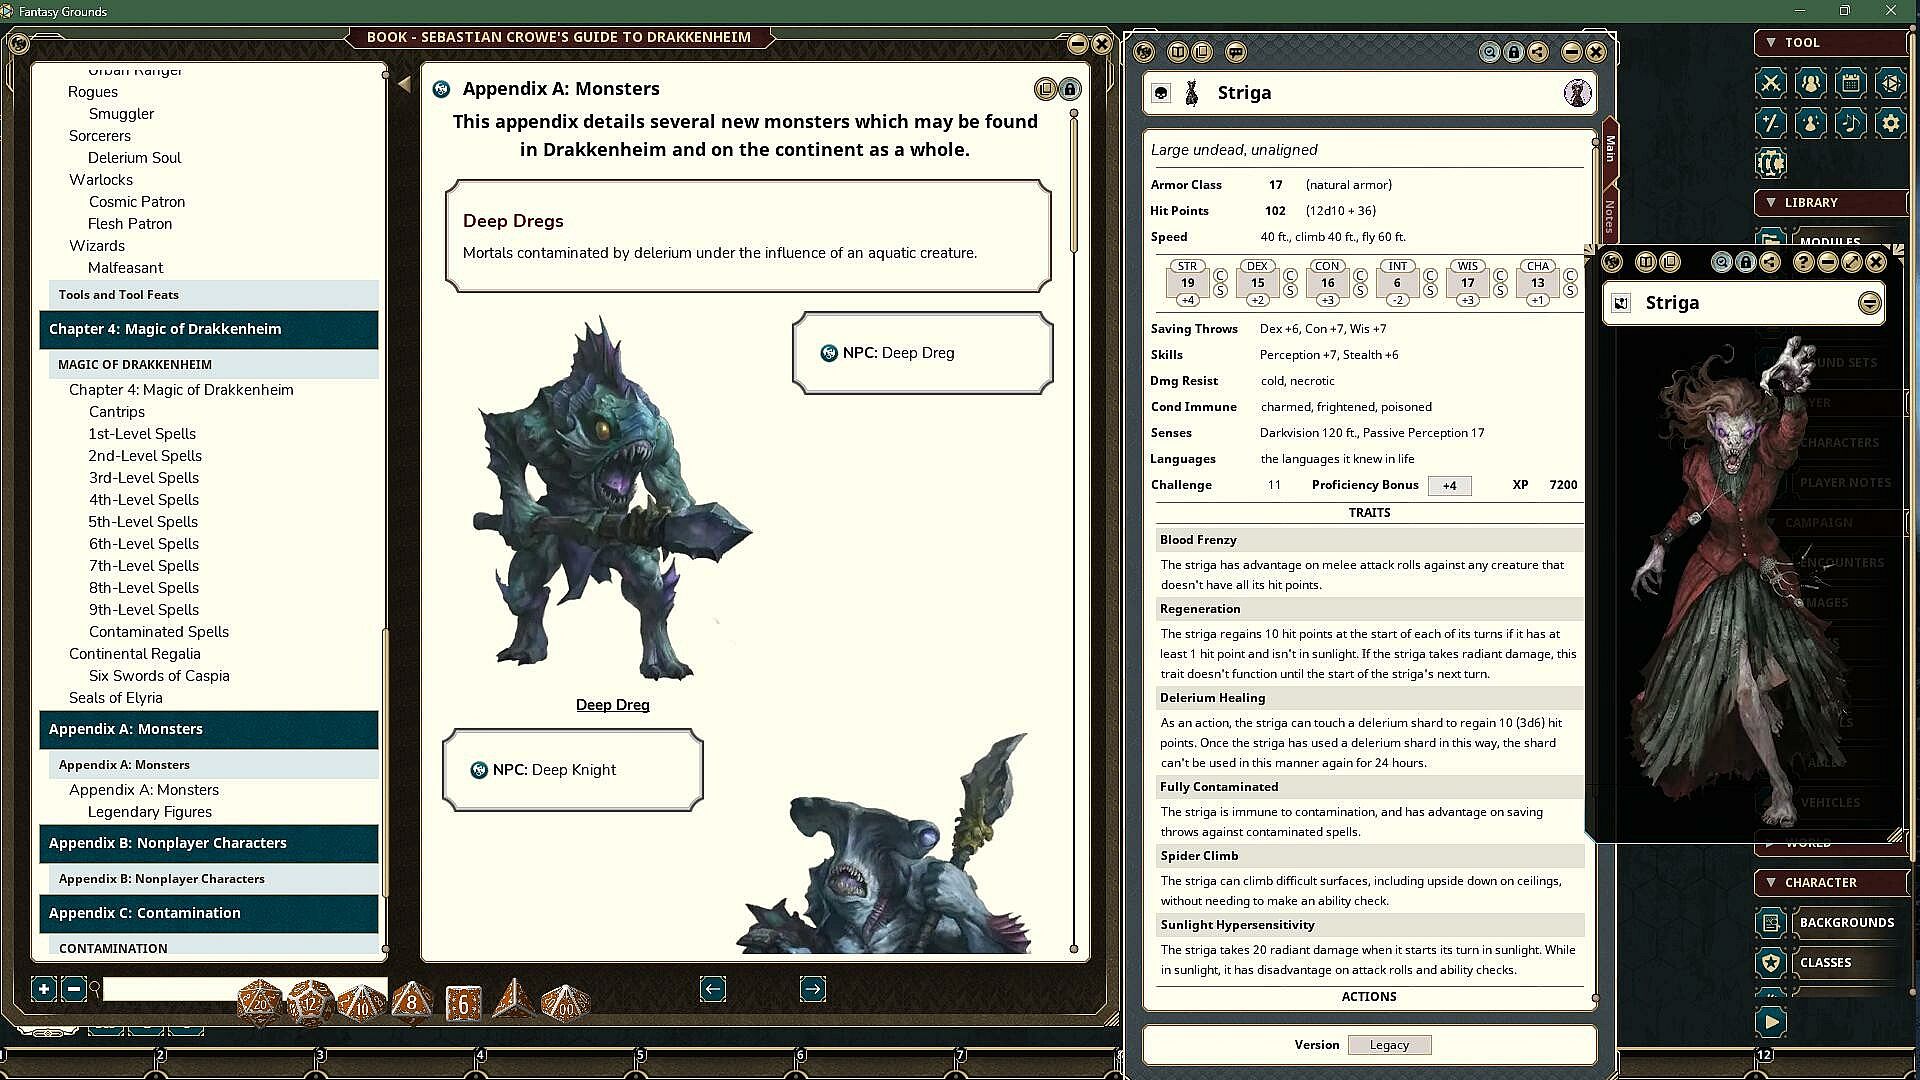Screen dimensions: 1920x1080
Task: Click the Legacy version button
Action: [1389, 1045]
